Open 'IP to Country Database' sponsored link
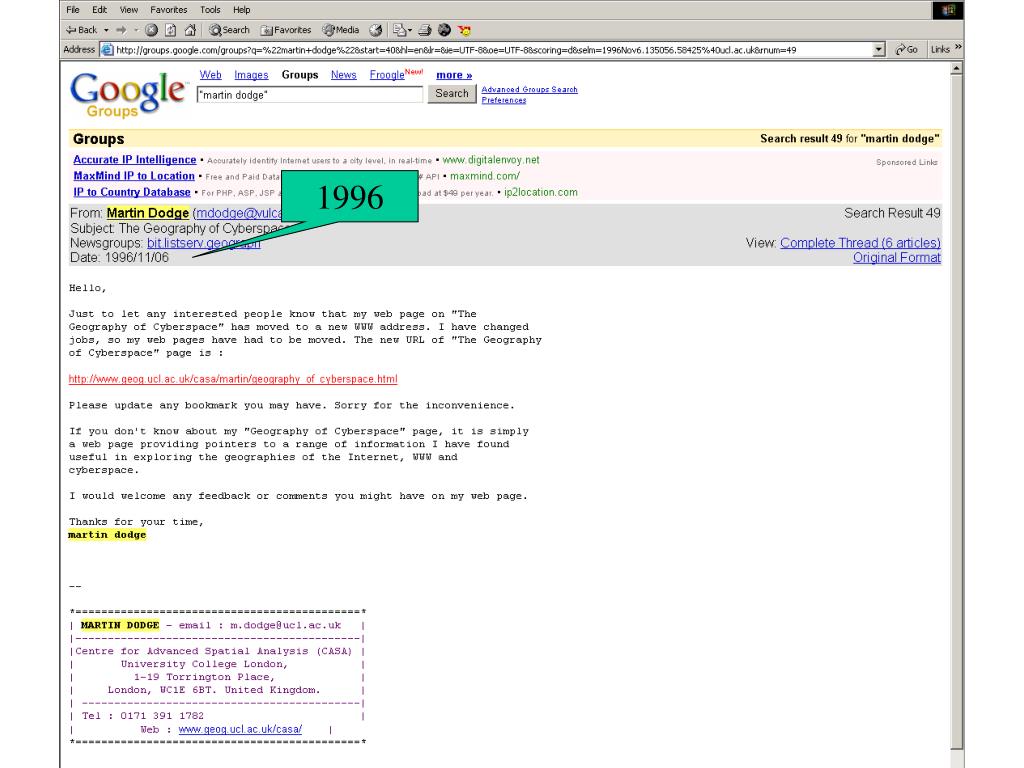 pos(132,192)
